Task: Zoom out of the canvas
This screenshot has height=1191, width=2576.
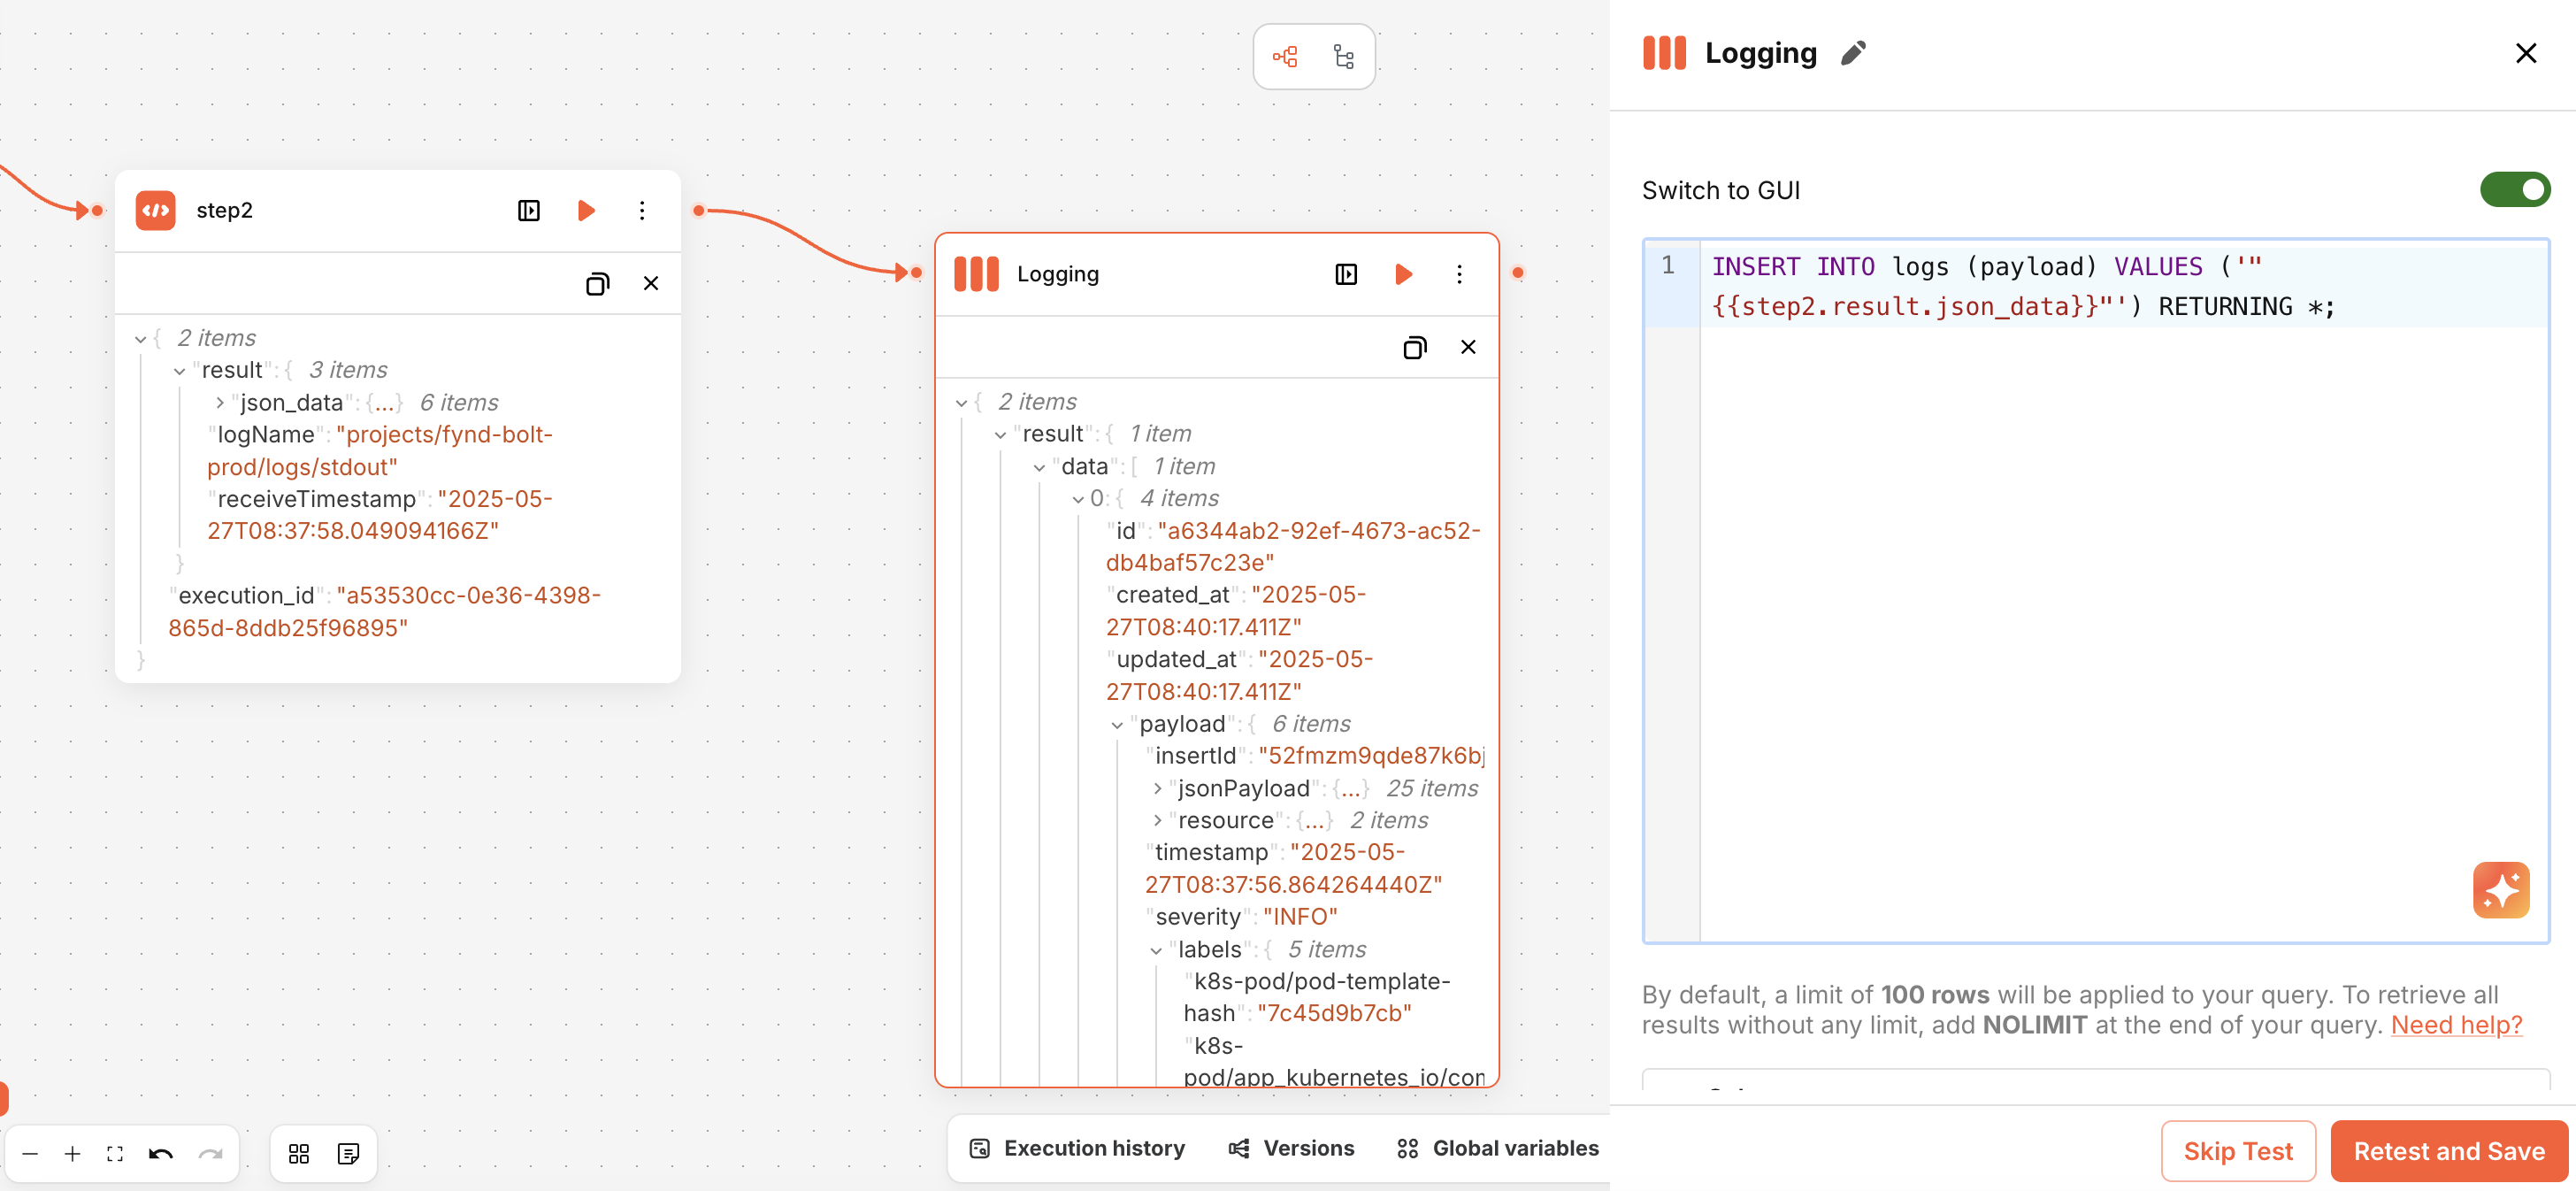Action: [30, 1154]
